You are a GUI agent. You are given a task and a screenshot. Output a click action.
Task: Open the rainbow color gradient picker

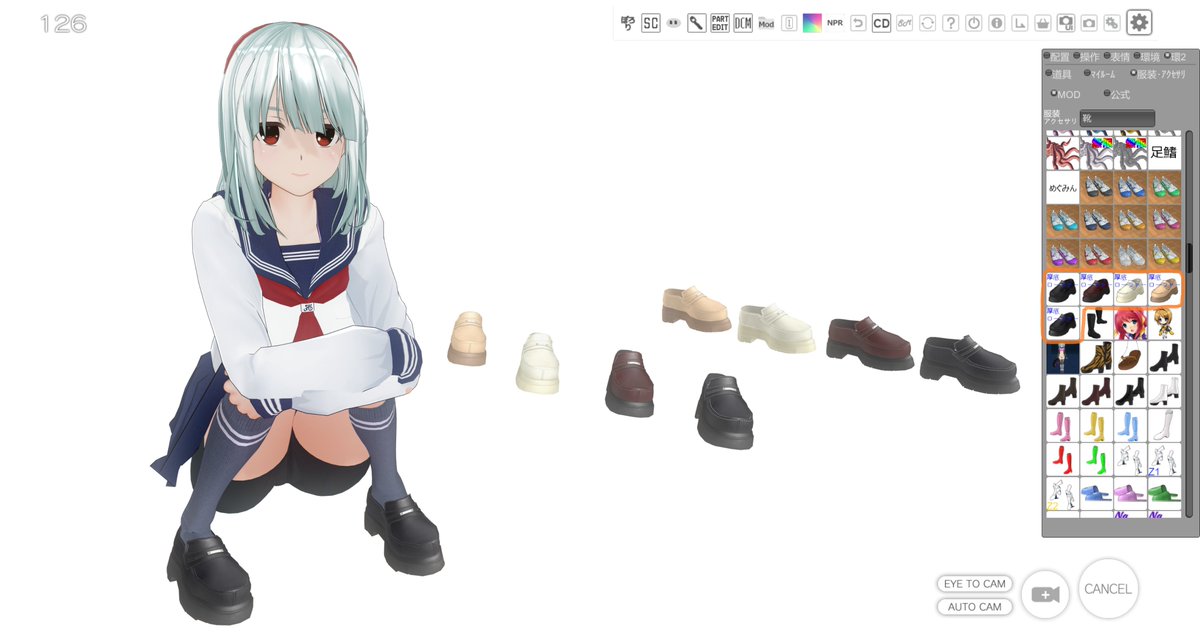(812, 23)
